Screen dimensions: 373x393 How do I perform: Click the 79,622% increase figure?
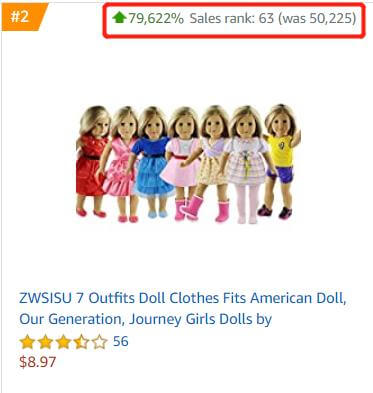click(156, 18)
